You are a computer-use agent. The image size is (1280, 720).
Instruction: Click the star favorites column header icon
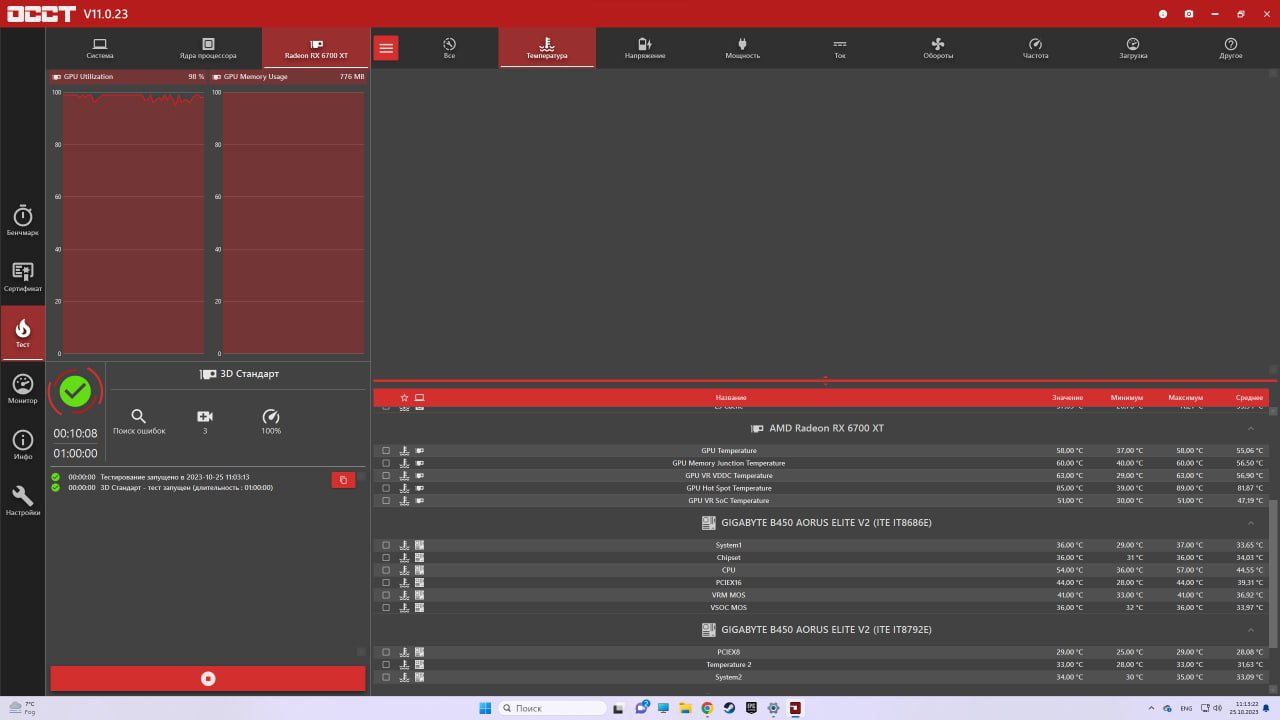click(404, 397)
